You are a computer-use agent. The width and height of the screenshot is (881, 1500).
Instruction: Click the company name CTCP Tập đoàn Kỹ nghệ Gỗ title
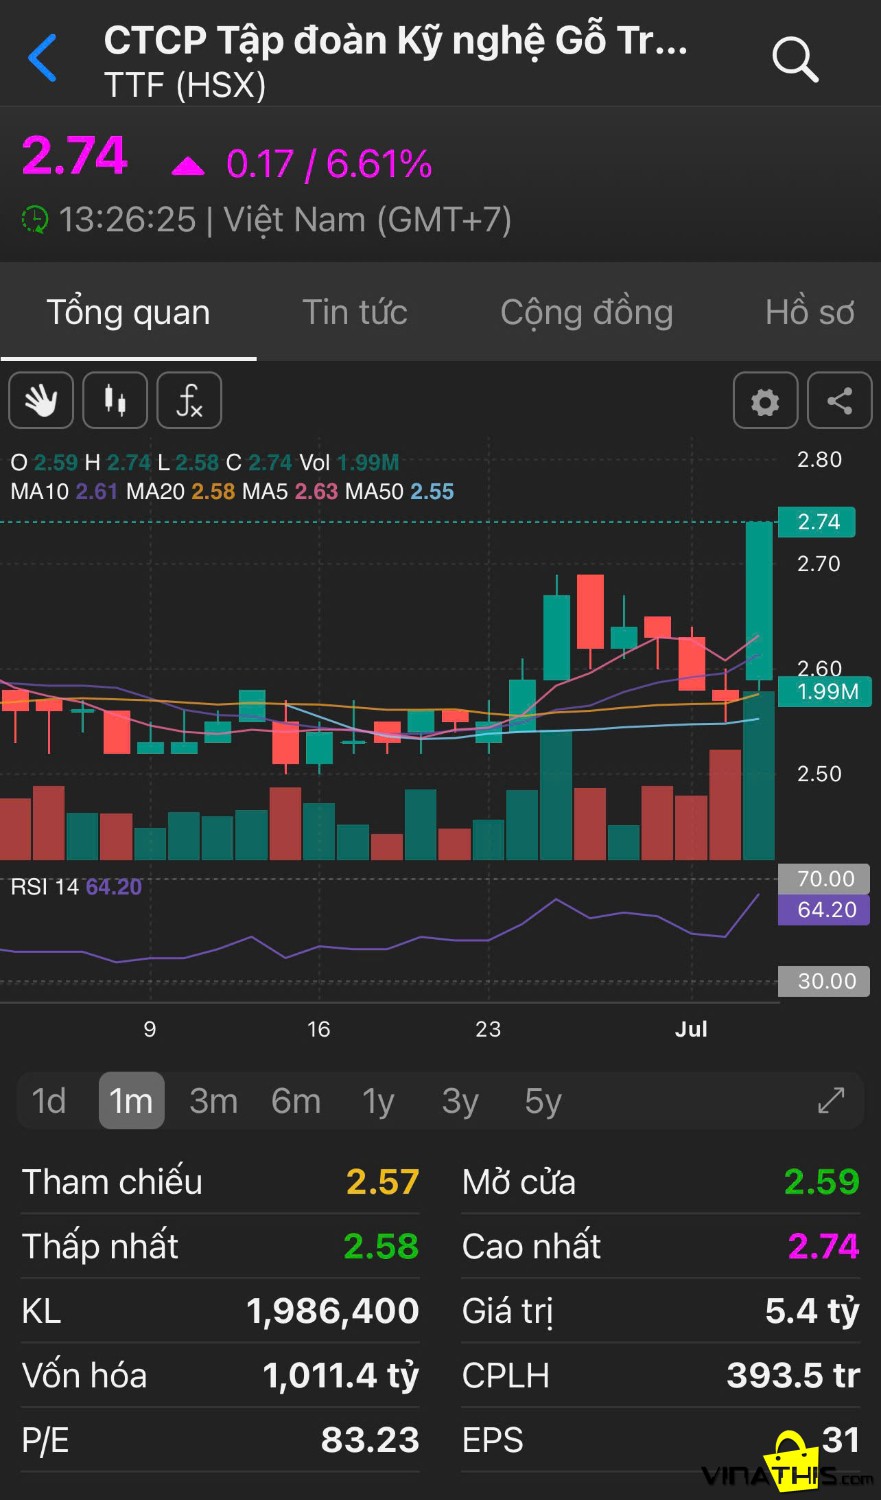coord(396,41)
